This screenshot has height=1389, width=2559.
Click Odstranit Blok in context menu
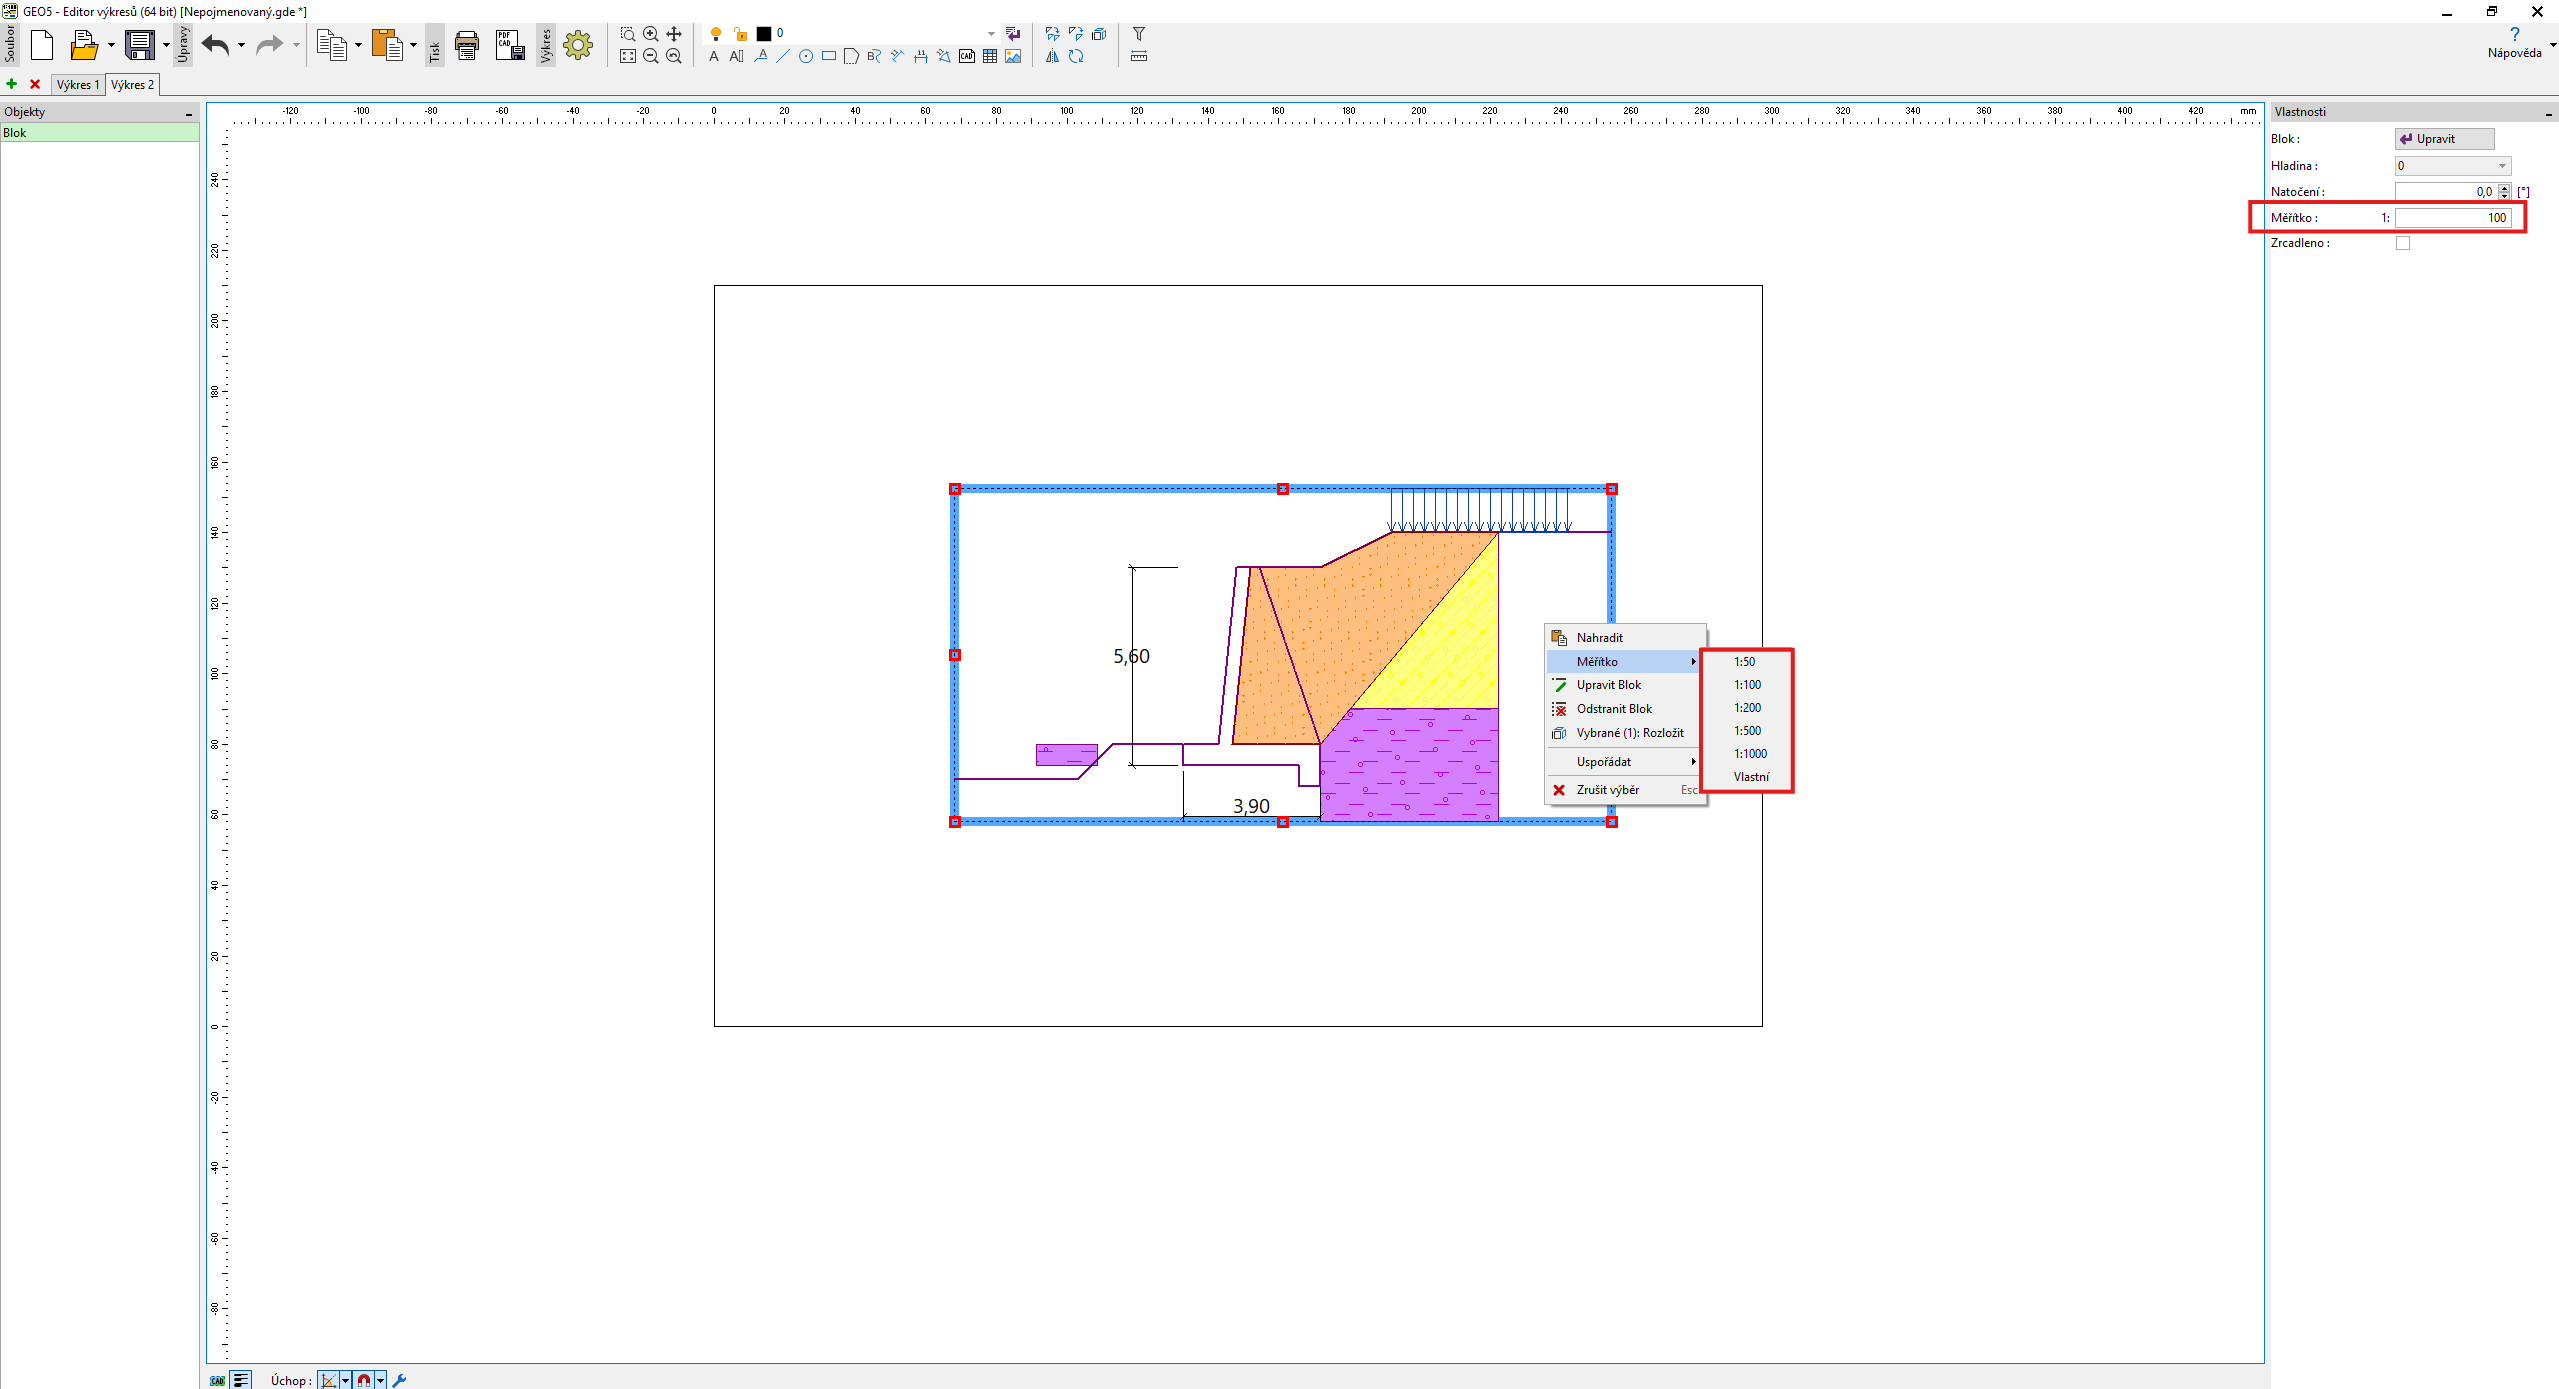pos(1613,709)
